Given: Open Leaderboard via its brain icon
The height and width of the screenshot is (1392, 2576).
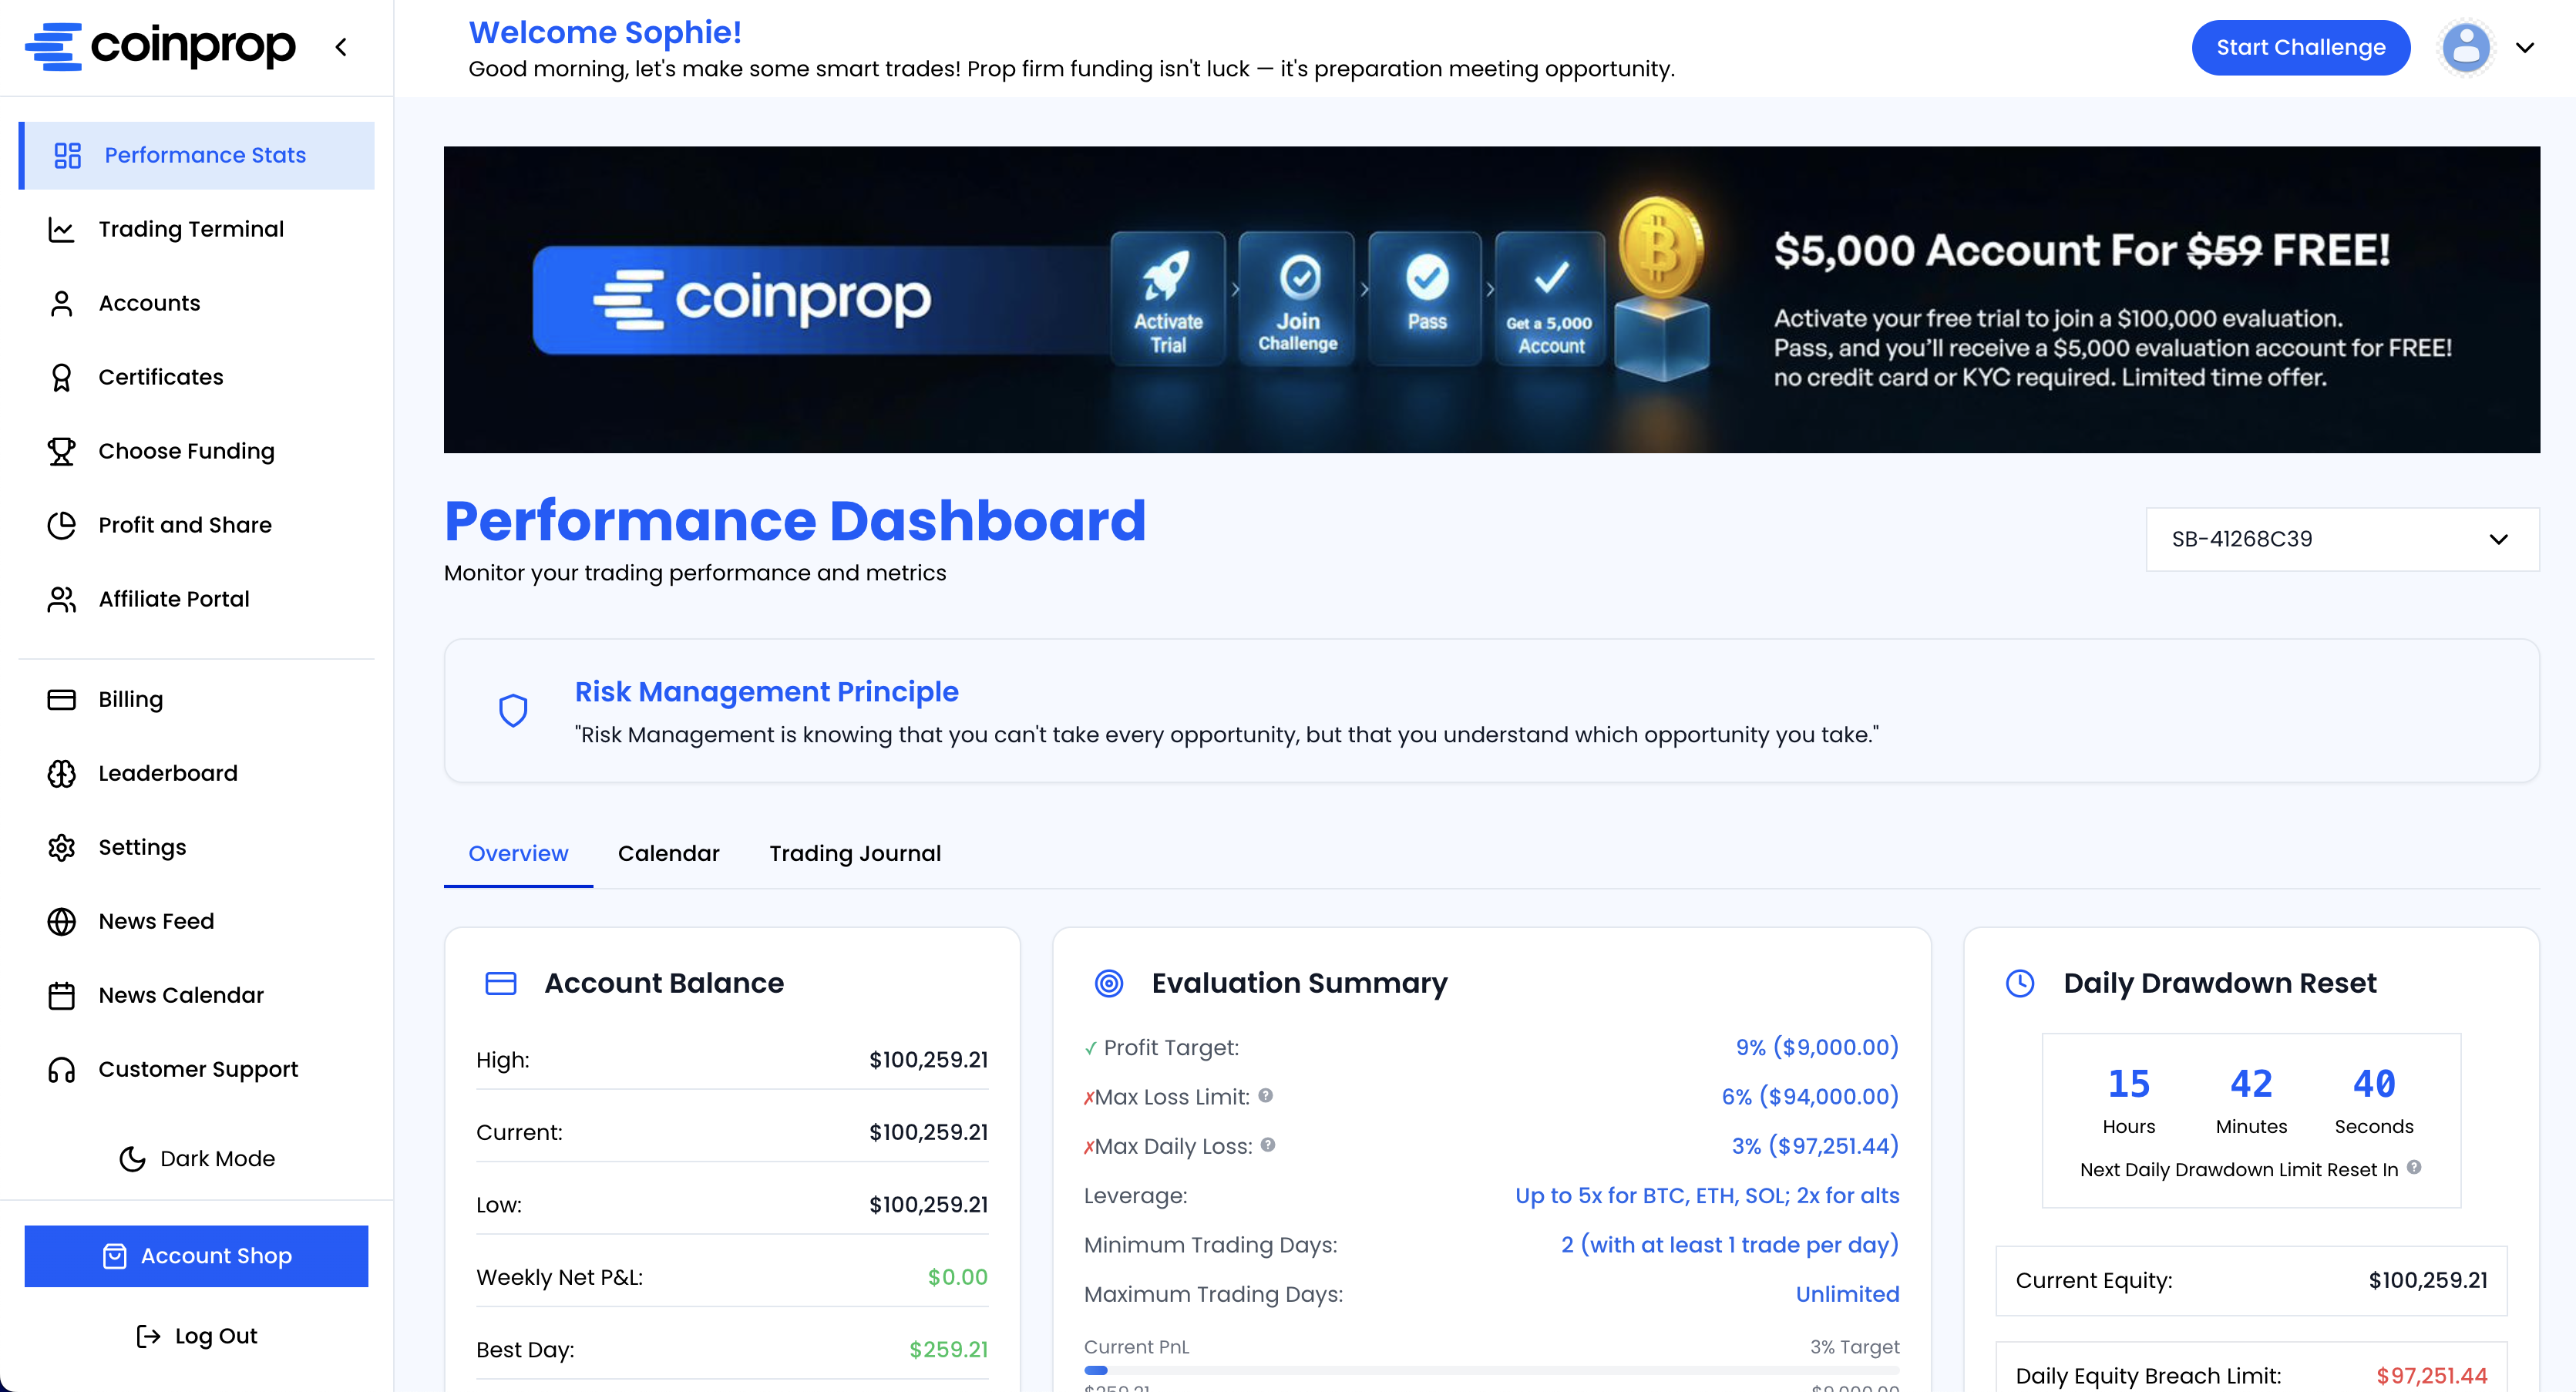Looking at the screenshot, I should coord(61,773).
